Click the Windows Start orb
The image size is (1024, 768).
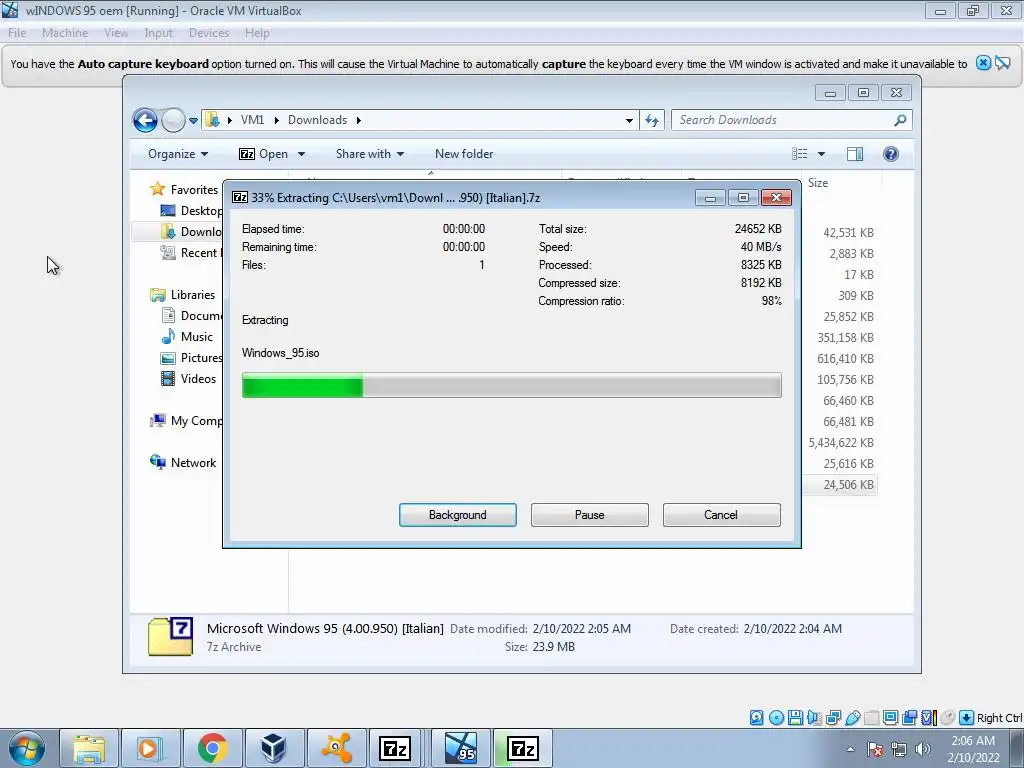pos(26,748)
